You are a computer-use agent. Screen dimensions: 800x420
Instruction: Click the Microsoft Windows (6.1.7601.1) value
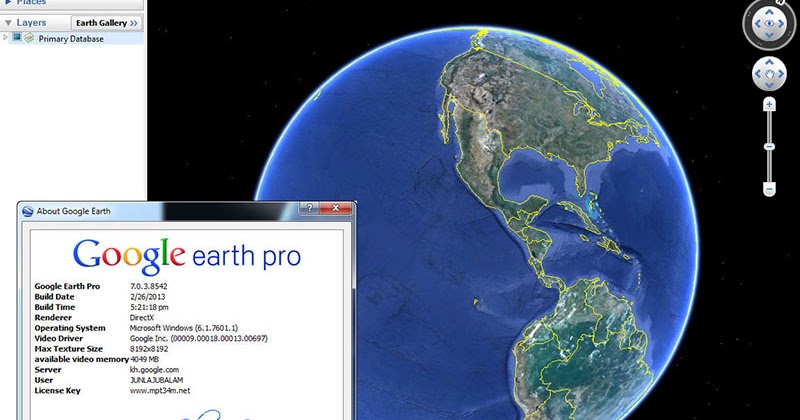click(x=184, y=328)
